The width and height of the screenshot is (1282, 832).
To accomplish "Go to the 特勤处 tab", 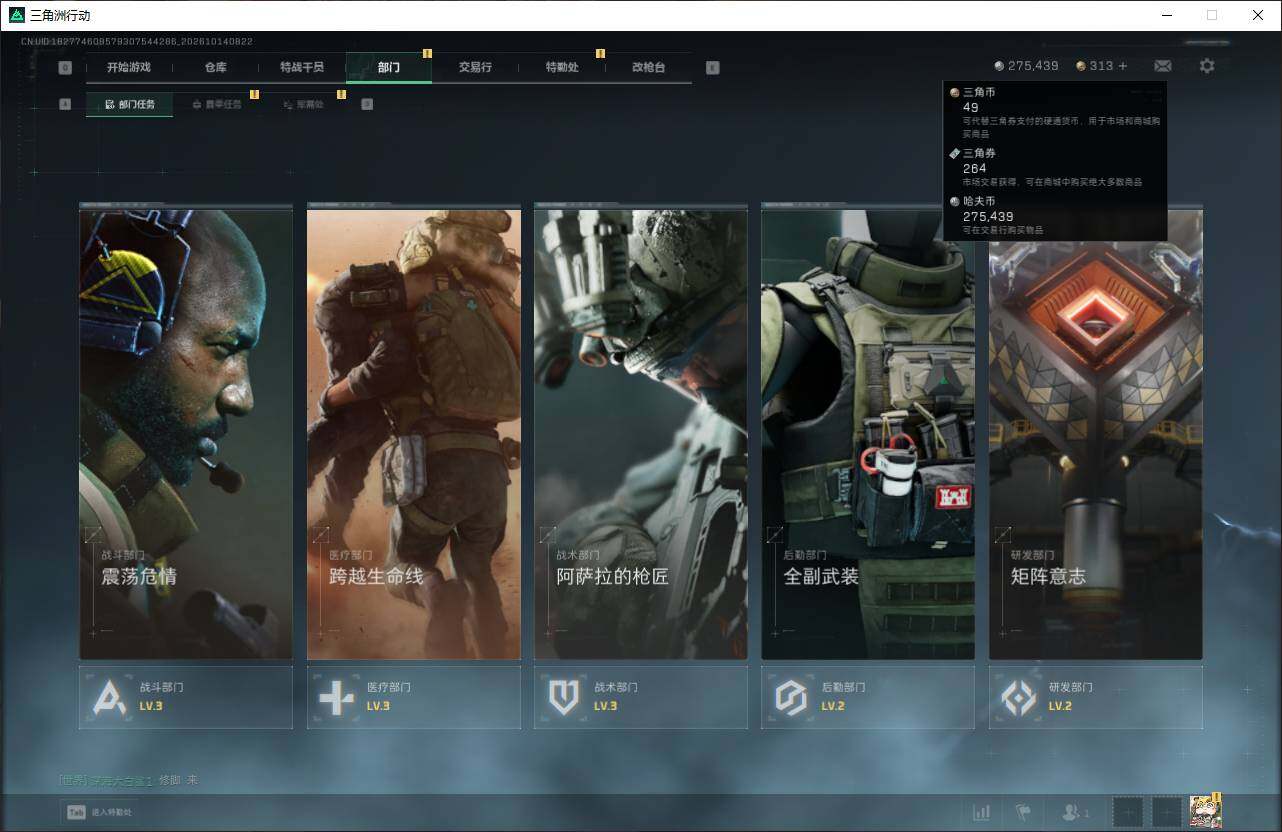I will (562, 67).
